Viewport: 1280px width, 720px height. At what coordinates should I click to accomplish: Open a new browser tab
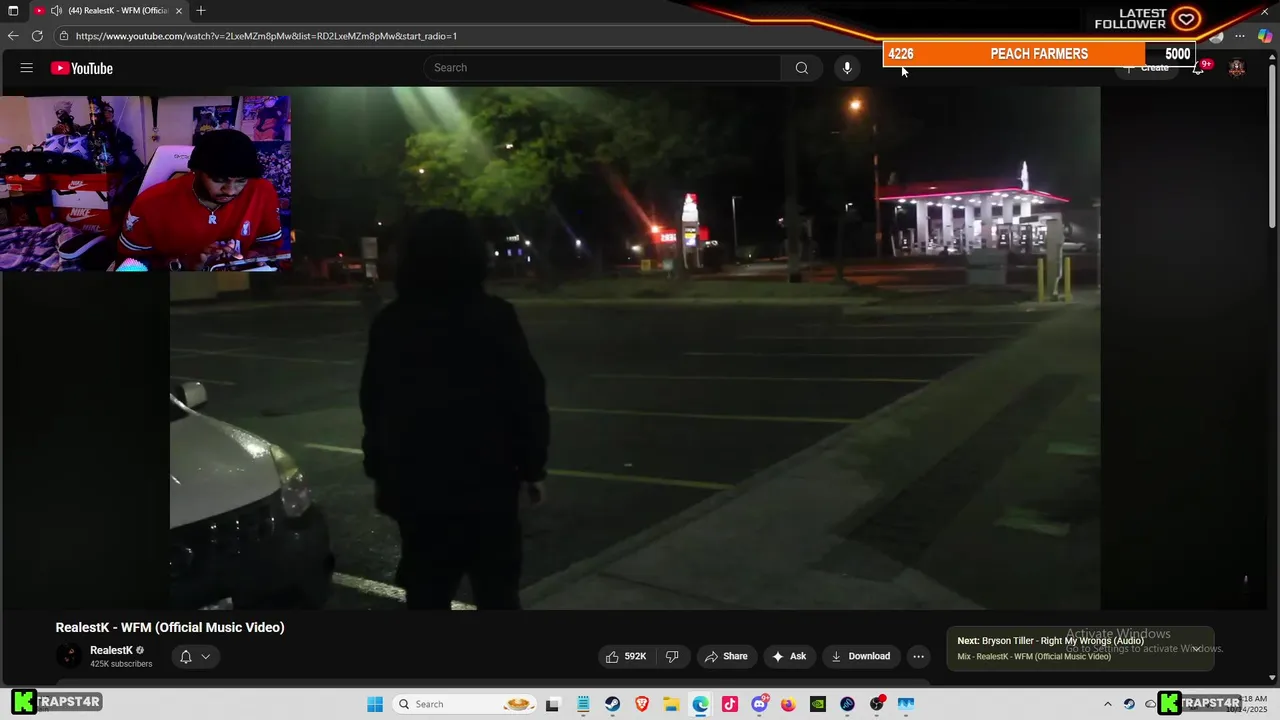(x=201, y=11)
